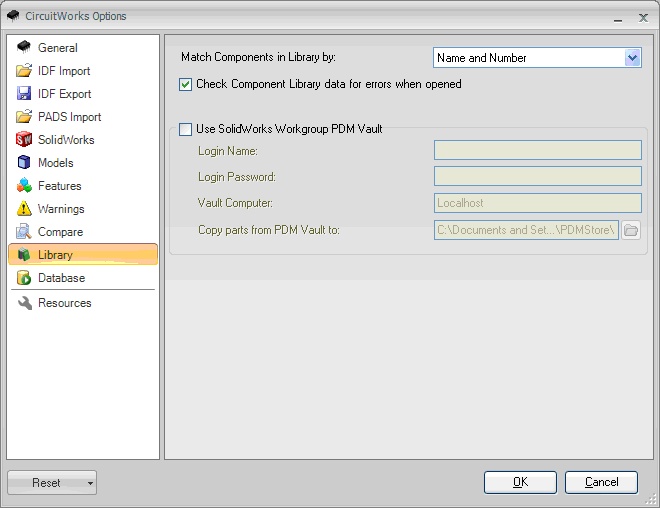Select the IDF Import folder icon
Screen dimensions: 660x508
coord(24,70)
